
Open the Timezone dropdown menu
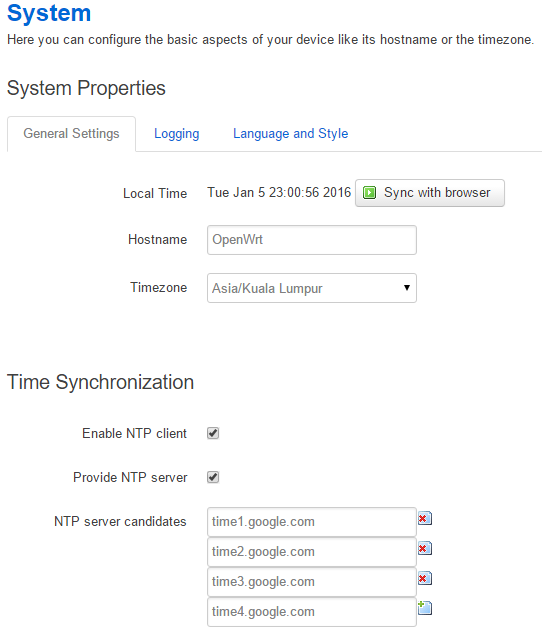click(312, 288)
